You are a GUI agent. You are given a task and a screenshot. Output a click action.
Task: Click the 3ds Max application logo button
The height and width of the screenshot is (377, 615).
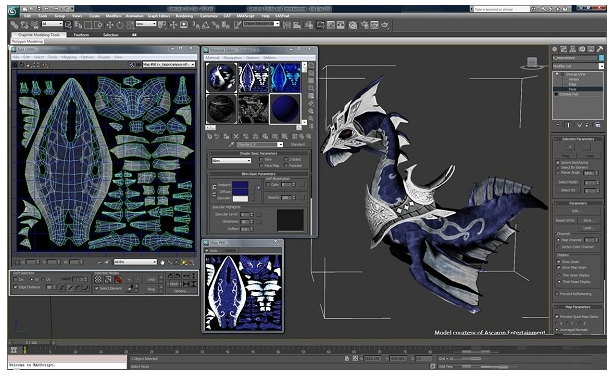point(14,11)
